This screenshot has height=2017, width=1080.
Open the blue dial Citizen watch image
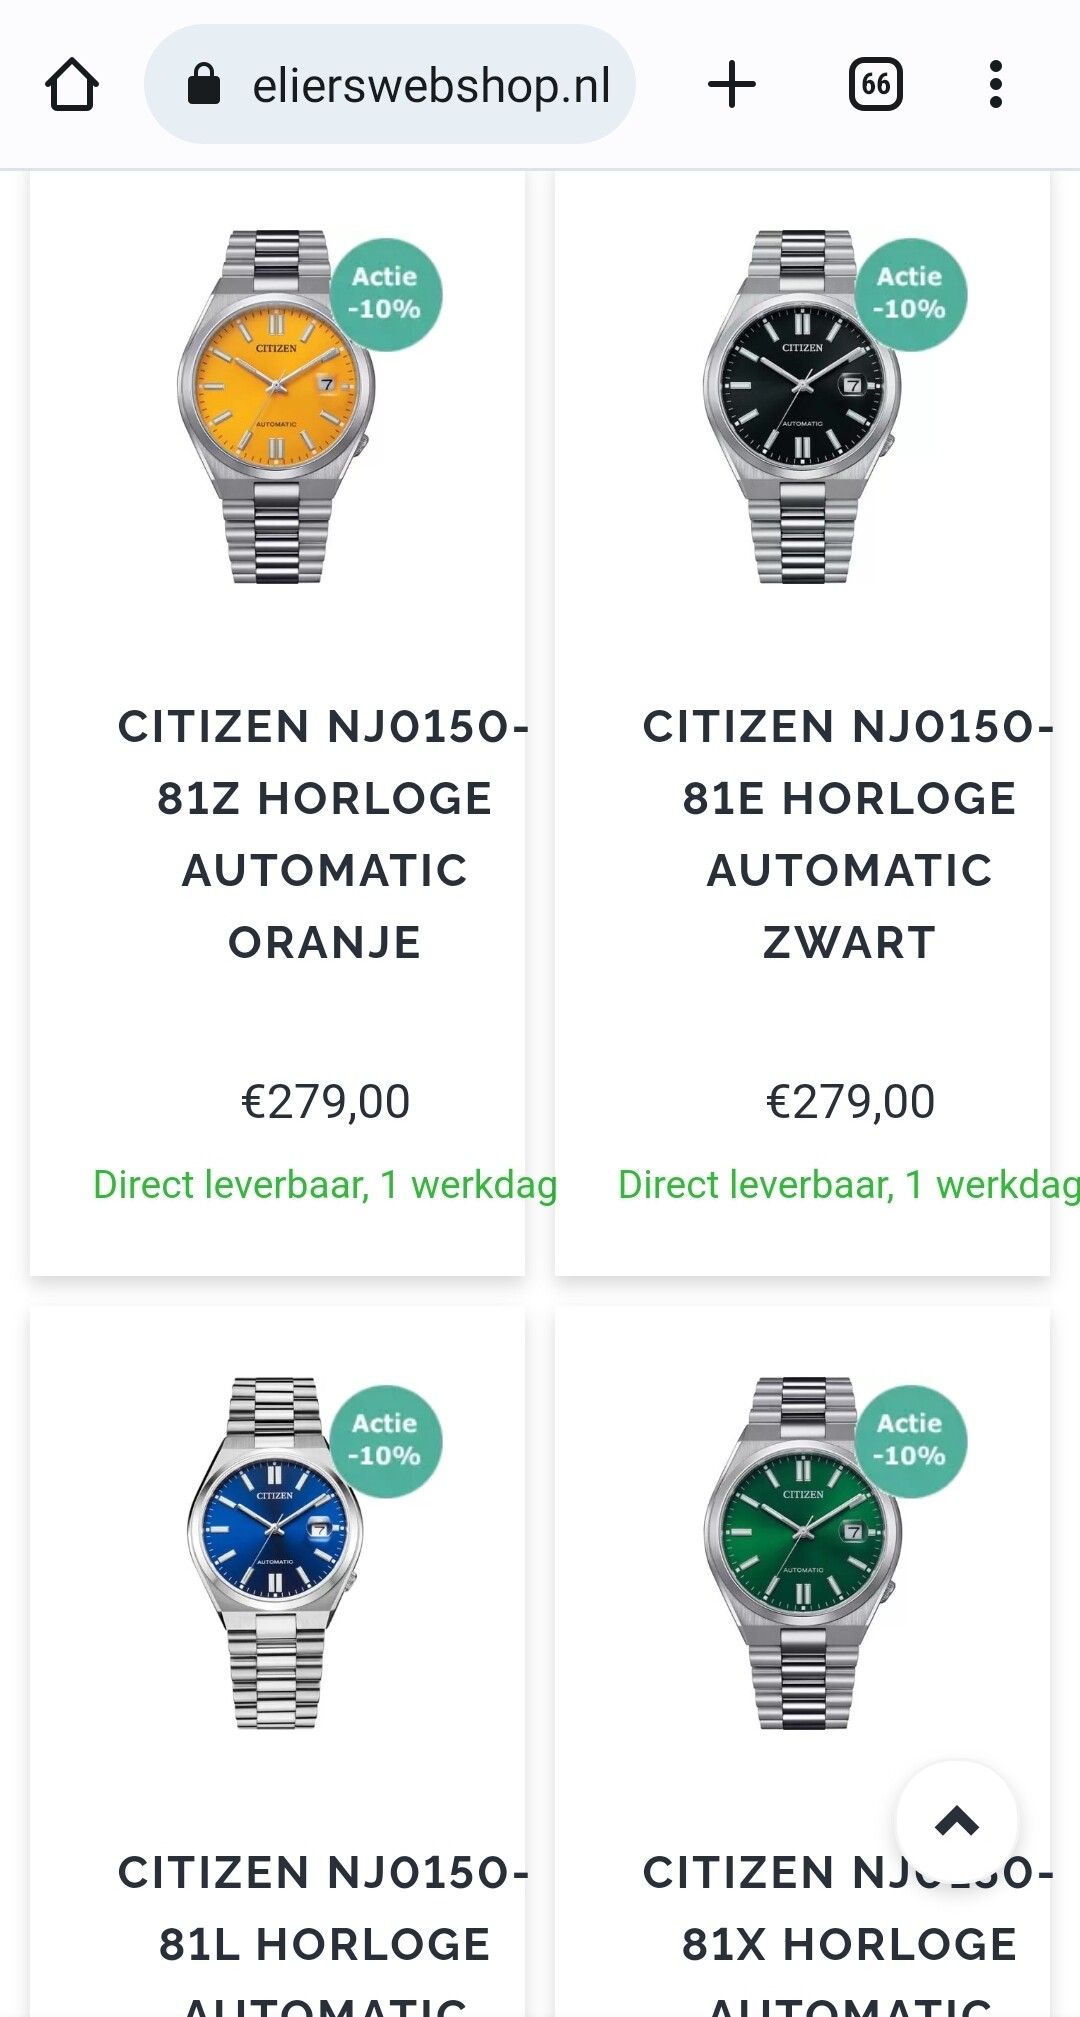click(276, 1553)
